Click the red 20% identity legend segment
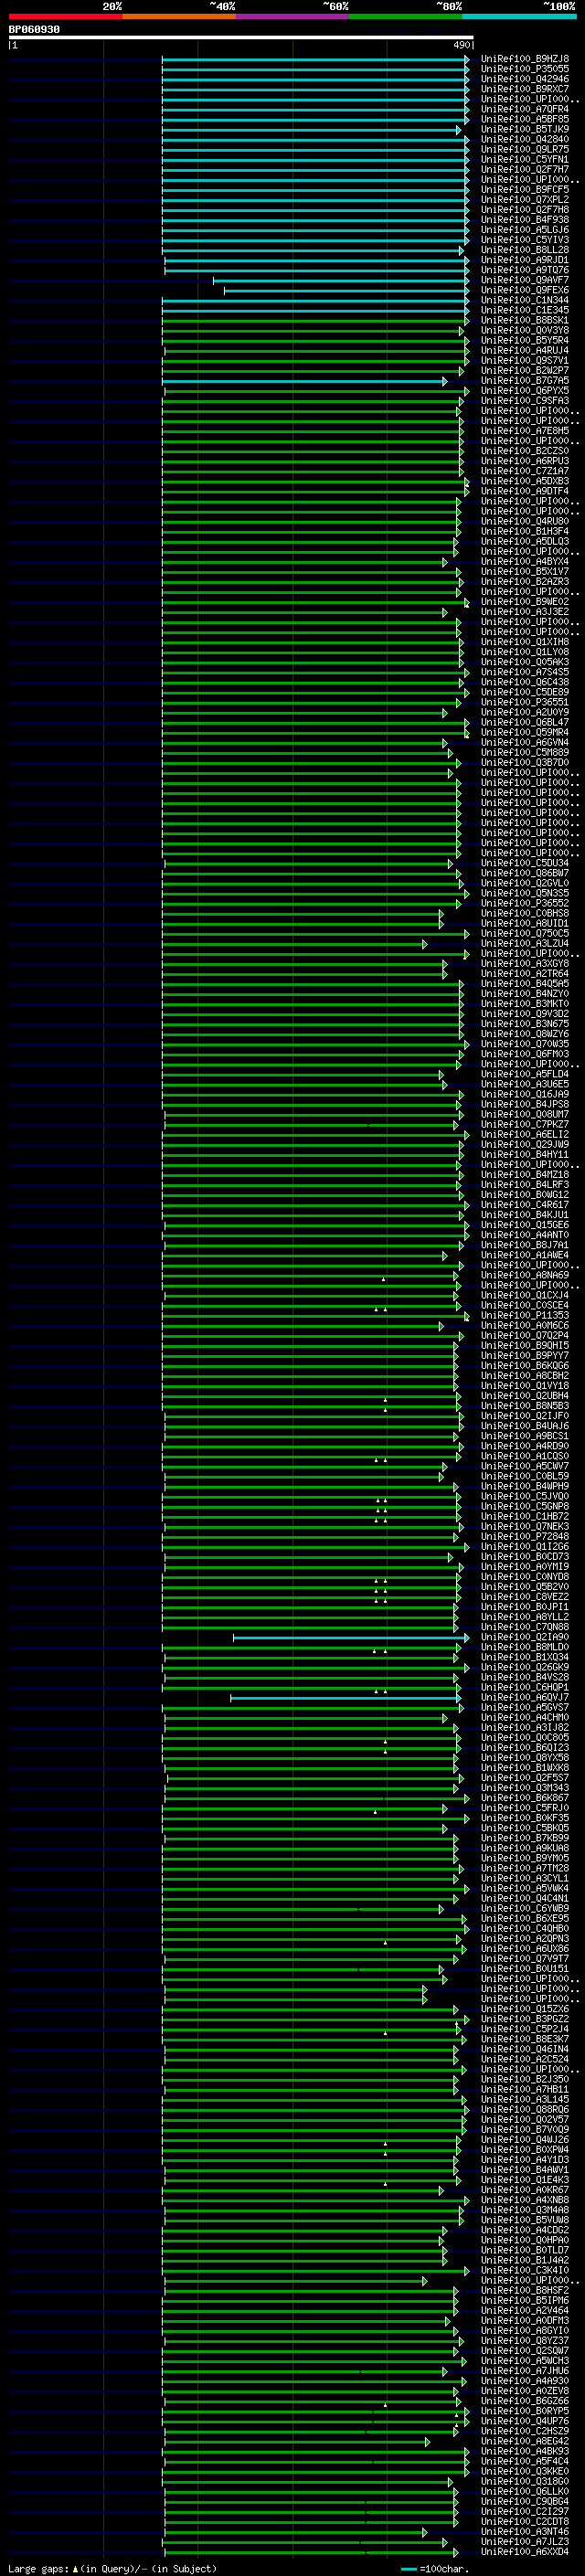Screen dimensions: 585x2576 [x=66, y=16]
